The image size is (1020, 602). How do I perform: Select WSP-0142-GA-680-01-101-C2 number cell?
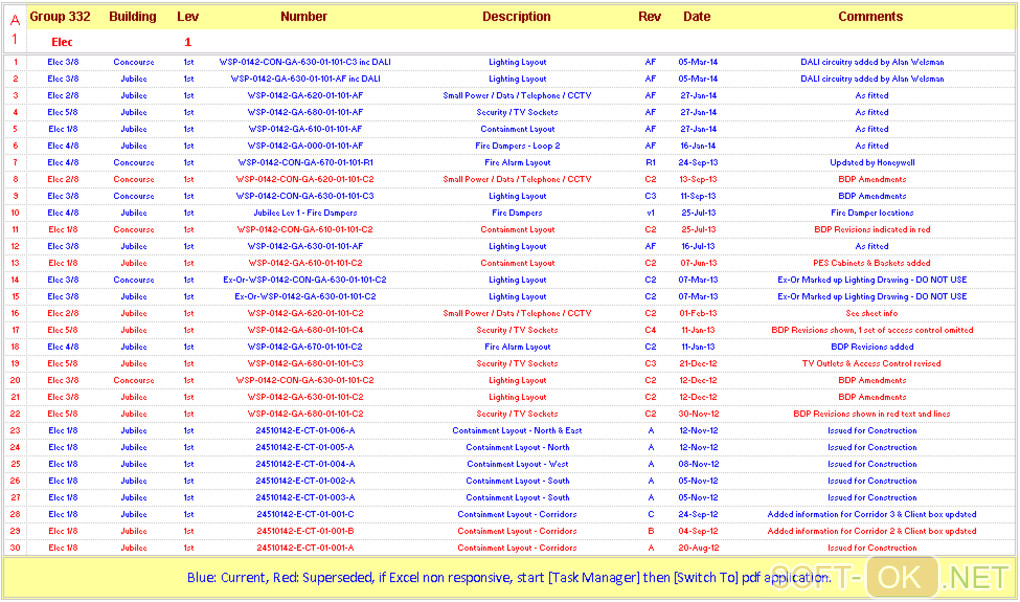pyautogui.click(x=305, y=414)
